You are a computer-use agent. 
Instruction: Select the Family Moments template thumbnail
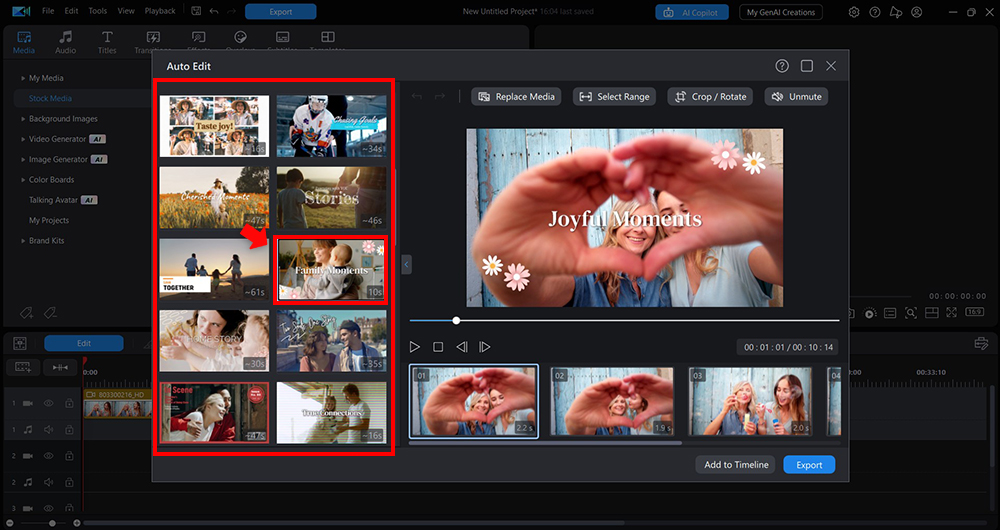[331, 270]
